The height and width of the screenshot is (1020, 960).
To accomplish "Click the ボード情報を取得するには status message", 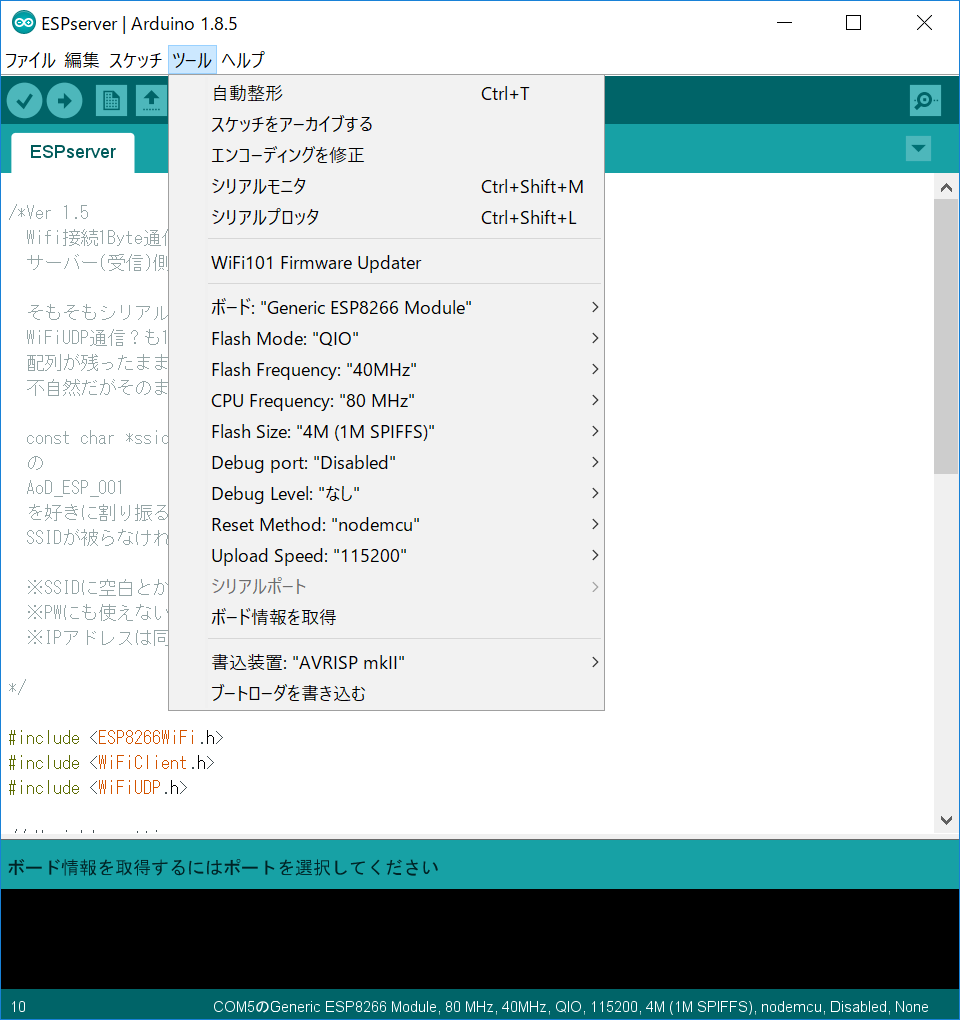I will 223,868.
